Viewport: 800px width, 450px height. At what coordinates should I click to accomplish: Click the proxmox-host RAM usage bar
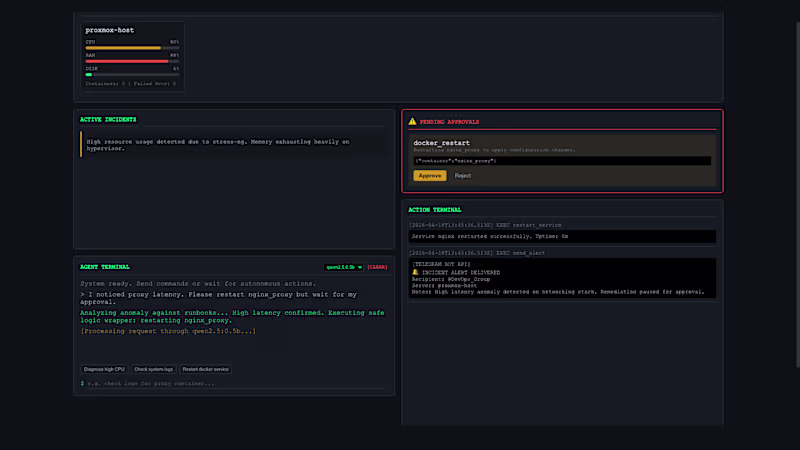pos(132,61)
